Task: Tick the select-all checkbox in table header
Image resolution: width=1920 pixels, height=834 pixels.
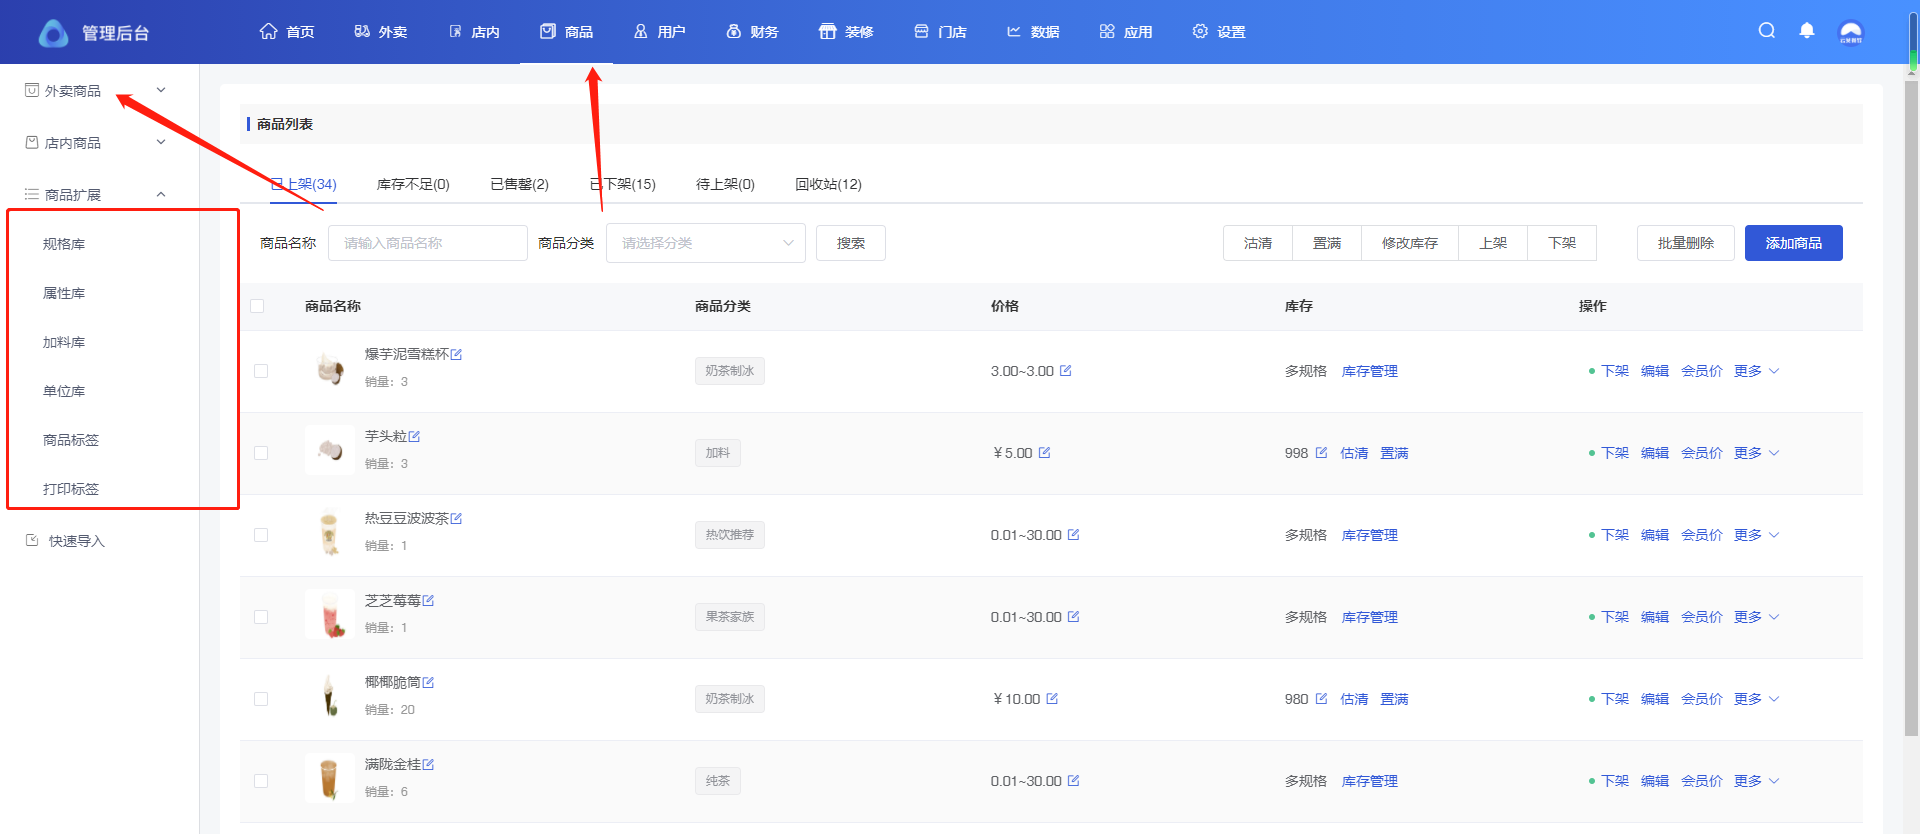Action: click(x=257, y=306)
